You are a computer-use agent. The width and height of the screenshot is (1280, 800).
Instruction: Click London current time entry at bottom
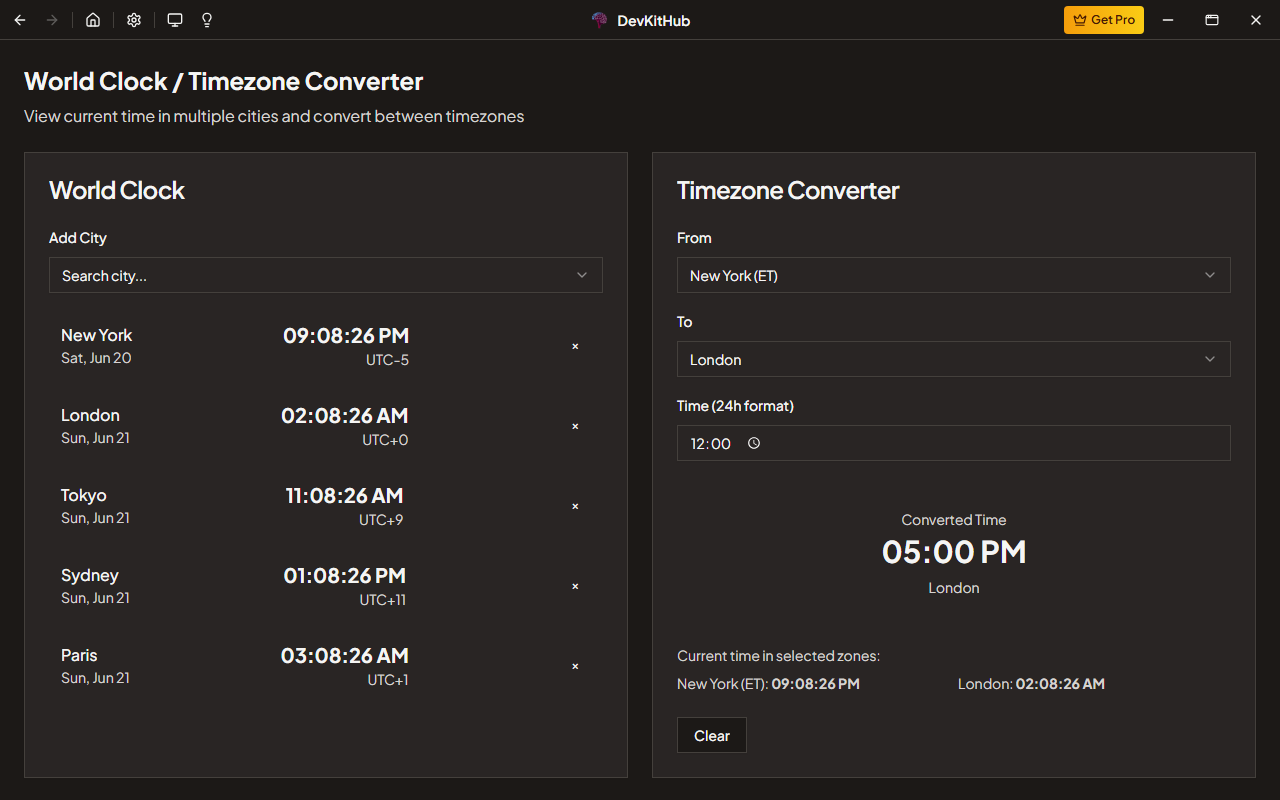pos(1031,684)
